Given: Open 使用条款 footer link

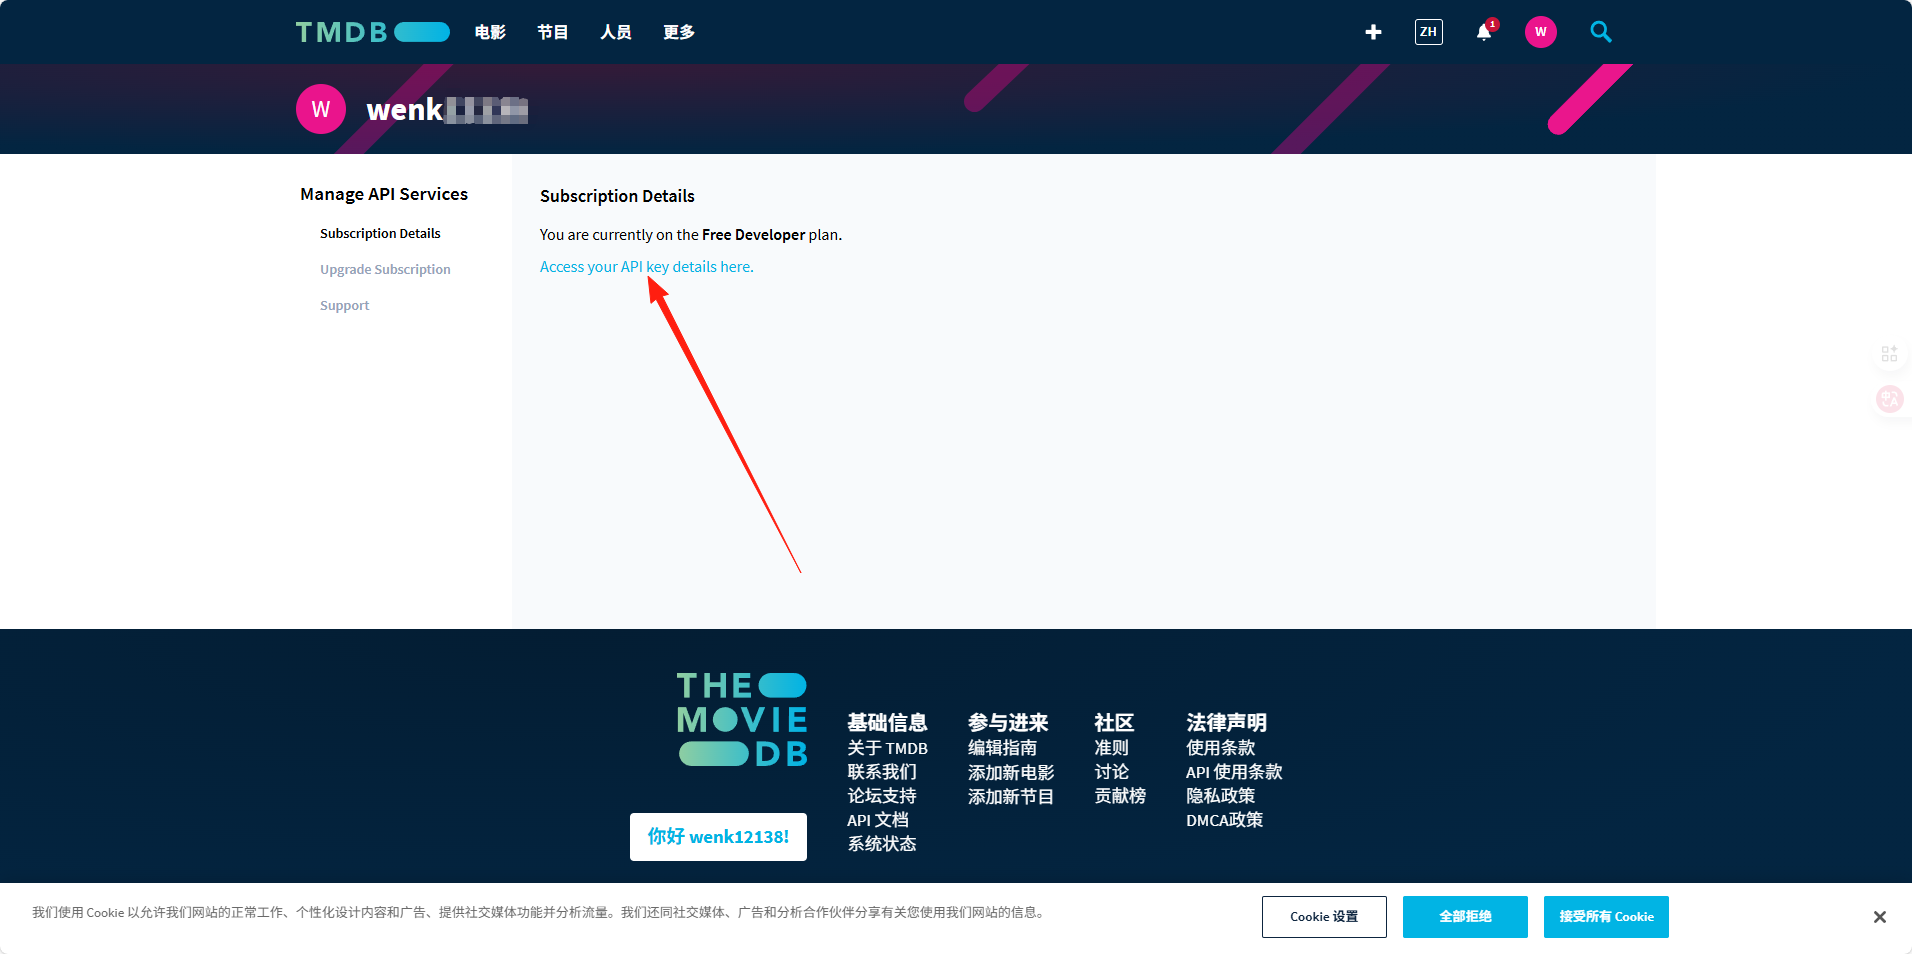Looking at the screenshot, I should (1220, 748).
